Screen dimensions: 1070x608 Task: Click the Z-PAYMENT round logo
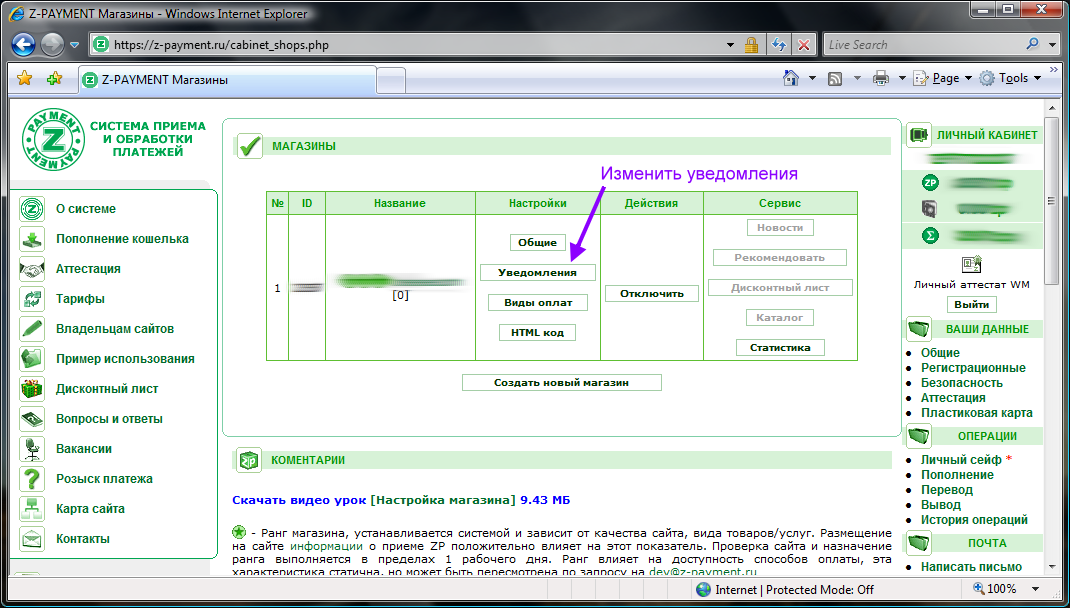[x=53, y=140]
